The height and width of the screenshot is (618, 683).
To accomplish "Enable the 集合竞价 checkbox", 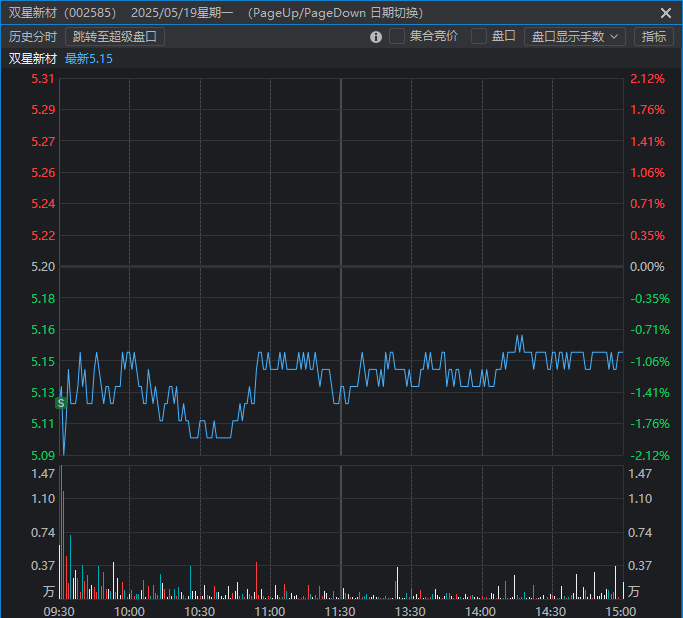I will (x=397, y=36).
